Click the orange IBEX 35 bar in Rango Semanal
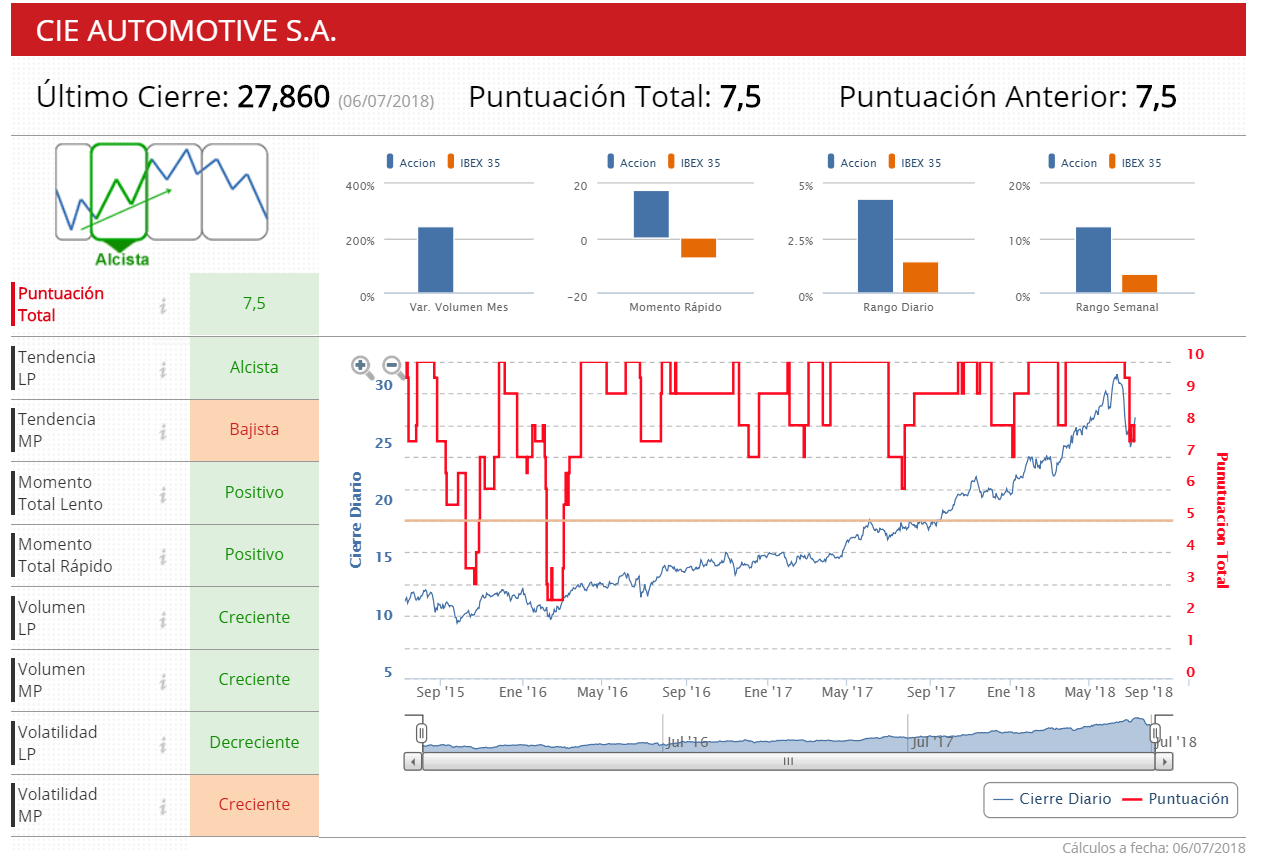Image resolution: width=1262 pixels, height=860 pixels. [x=1139, y=284]
